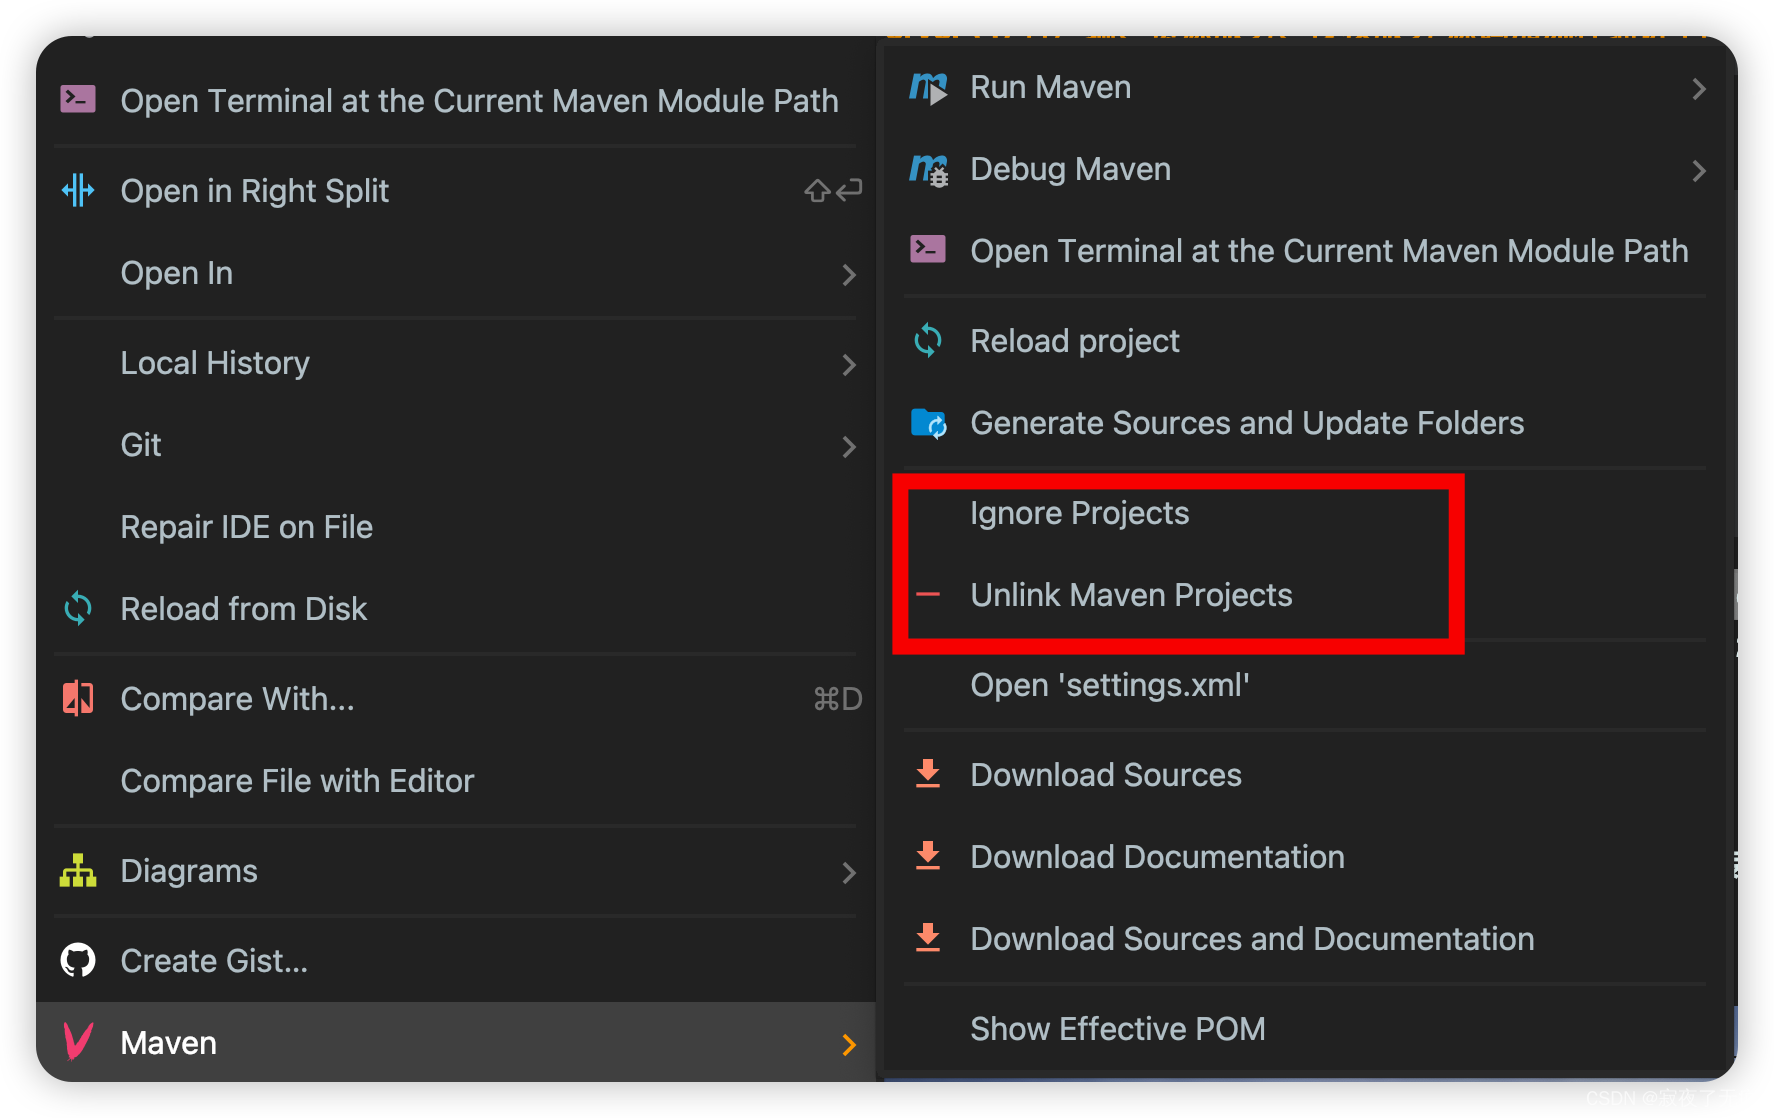Open the Diagrams menu entry

pyautogui.click(x=456, y=870)
